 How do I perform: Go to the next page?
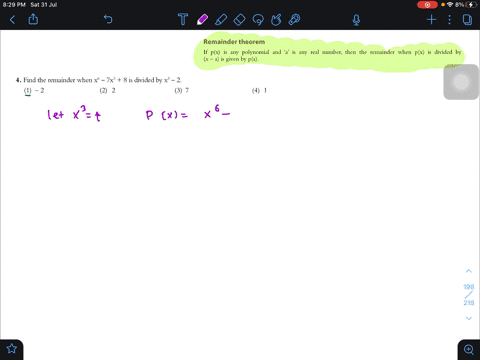[x=469, y=318]
